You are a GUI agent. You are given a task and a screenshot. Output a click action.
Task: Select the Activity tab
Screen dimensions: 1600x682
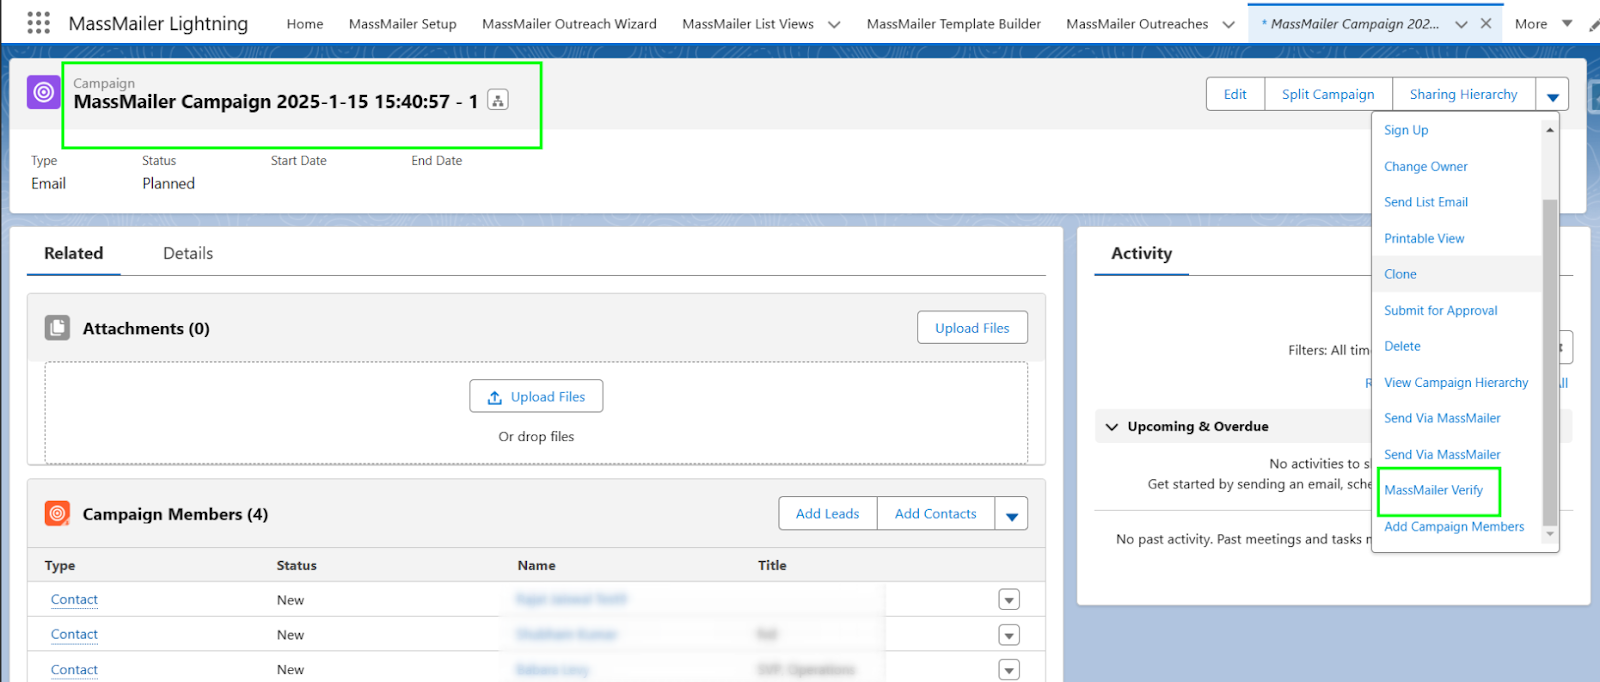point(1141,254)
